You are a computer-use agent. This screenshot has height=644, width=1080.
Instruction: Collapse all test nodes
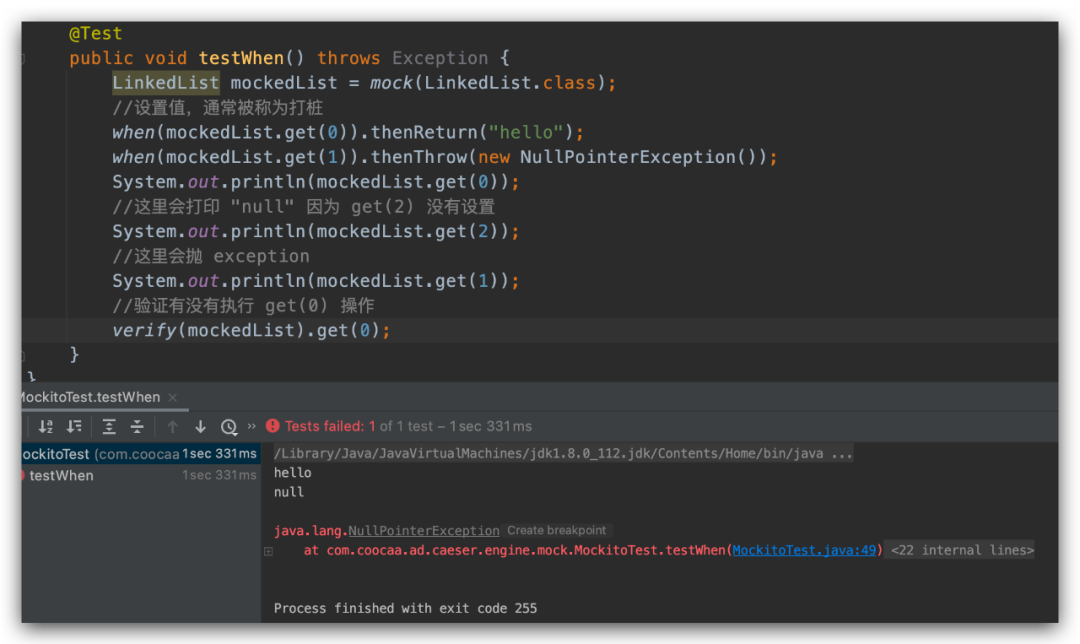coord(137,426)
